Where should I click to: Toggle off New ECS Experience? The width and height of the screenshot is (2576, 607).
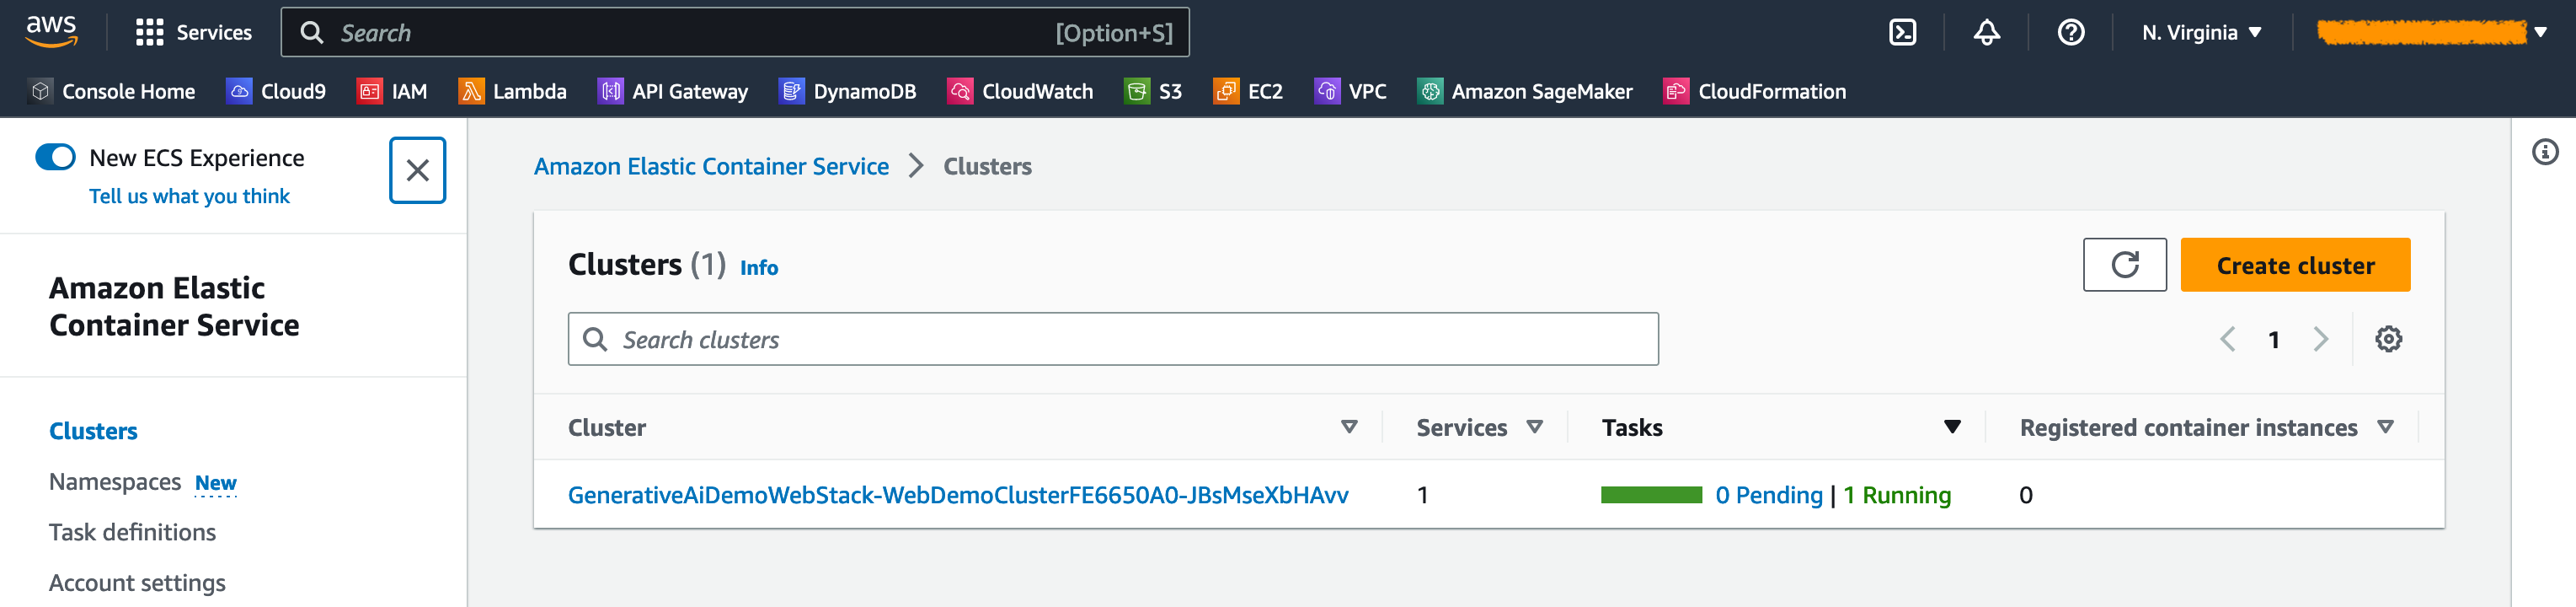[55, 157]
